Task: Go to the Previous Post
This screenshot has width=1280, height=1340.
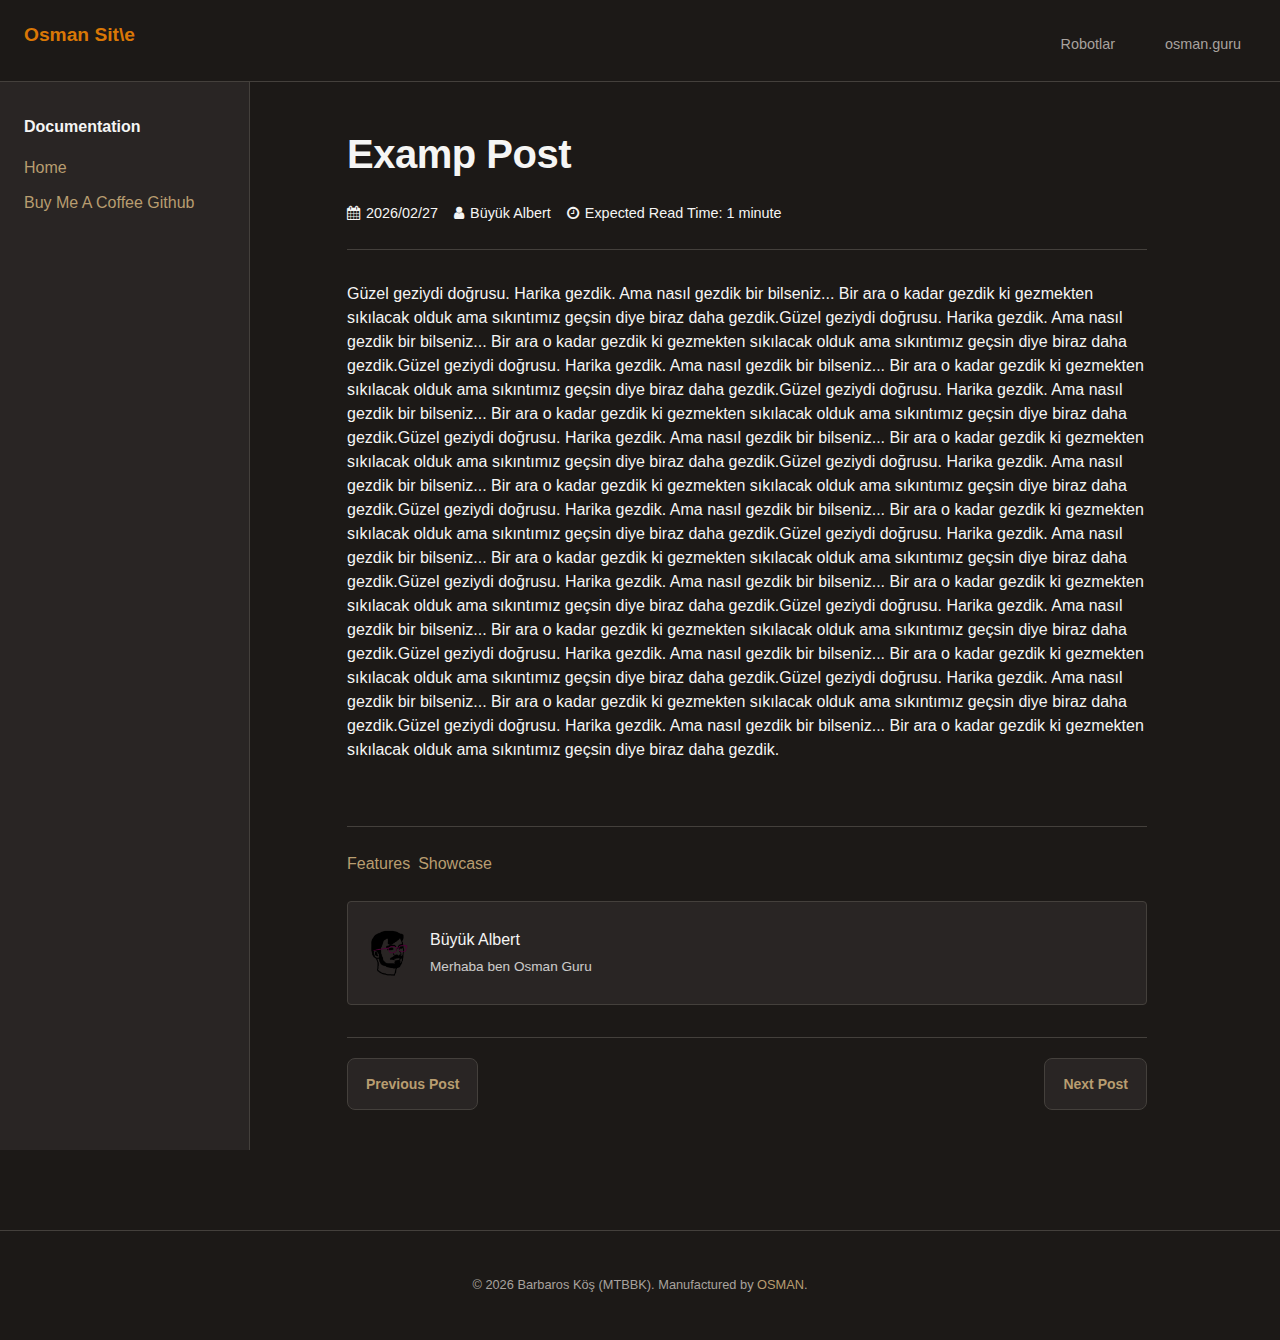Action: click(412, 1084)
